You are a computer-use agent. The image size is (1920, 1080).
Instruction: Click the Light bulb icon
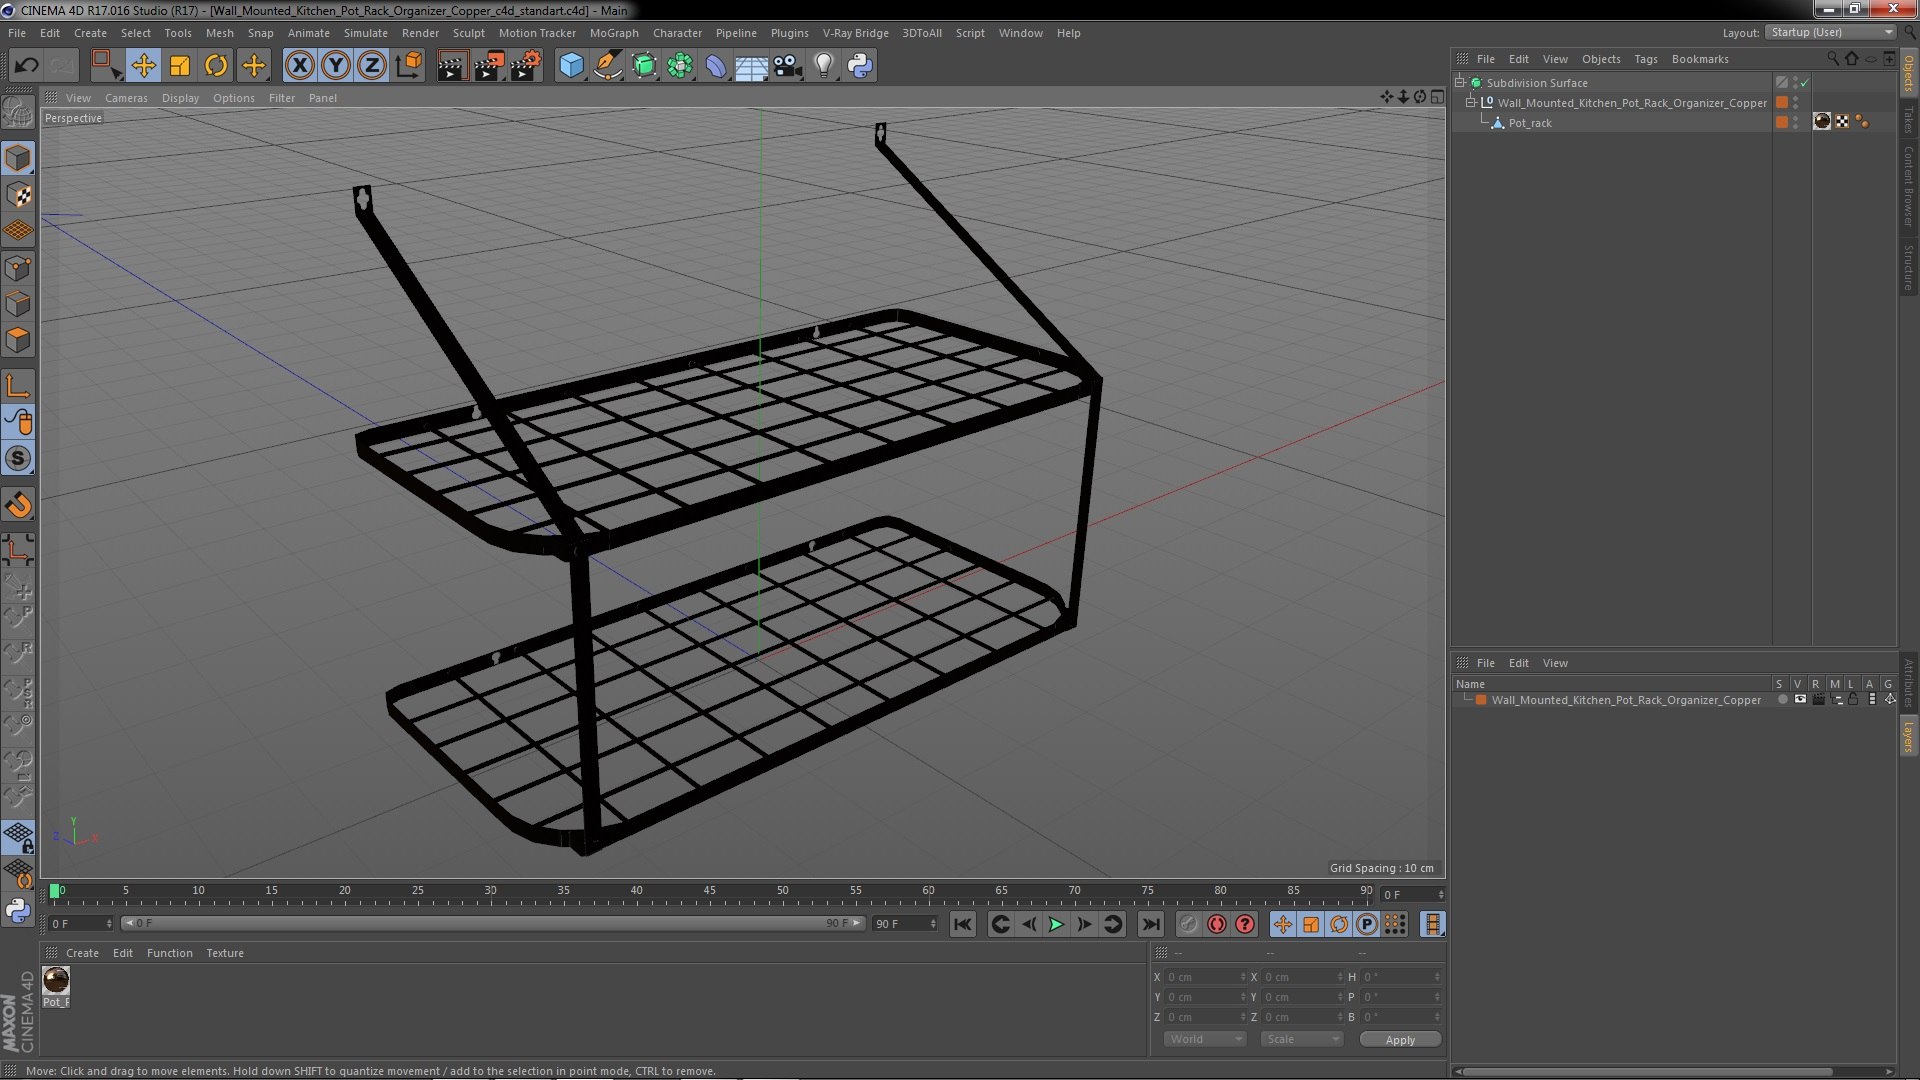(x=823, y=66)
